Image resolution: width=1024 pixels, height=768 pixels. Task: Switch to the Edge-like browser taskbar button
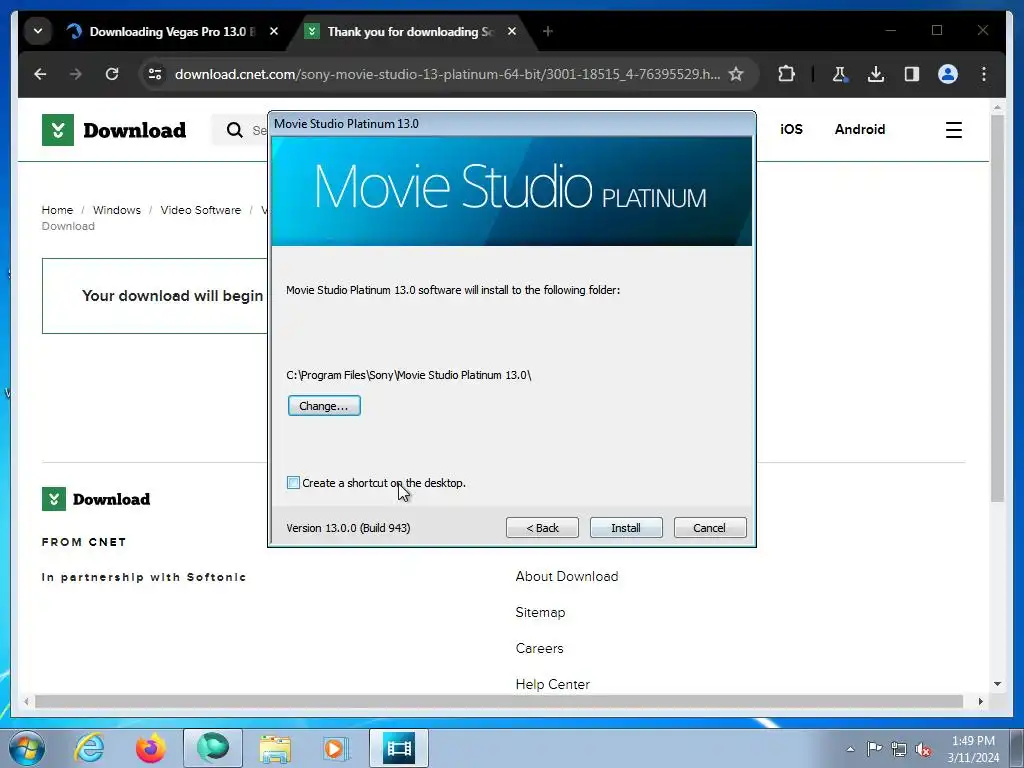click(213, 748)
